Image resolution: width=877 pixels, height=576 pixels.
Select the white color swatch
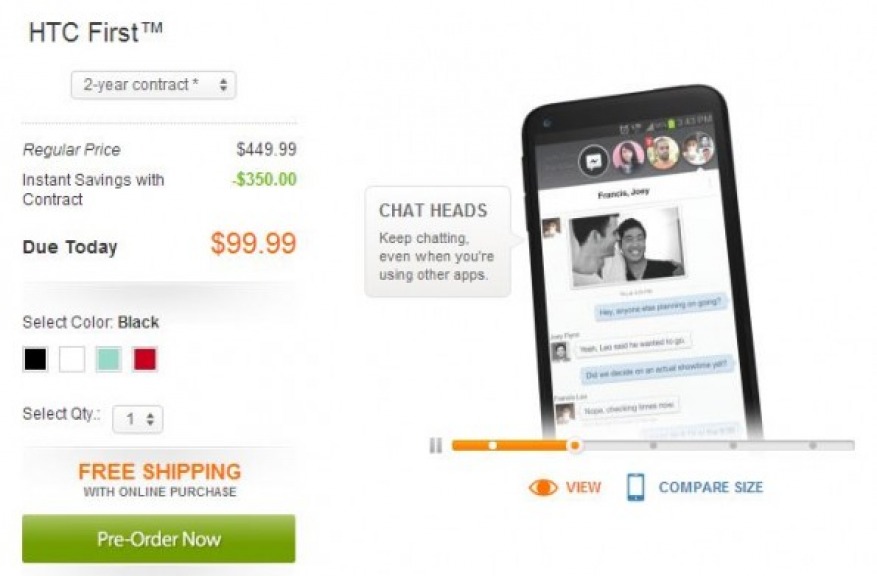click(x=72, y=359)
